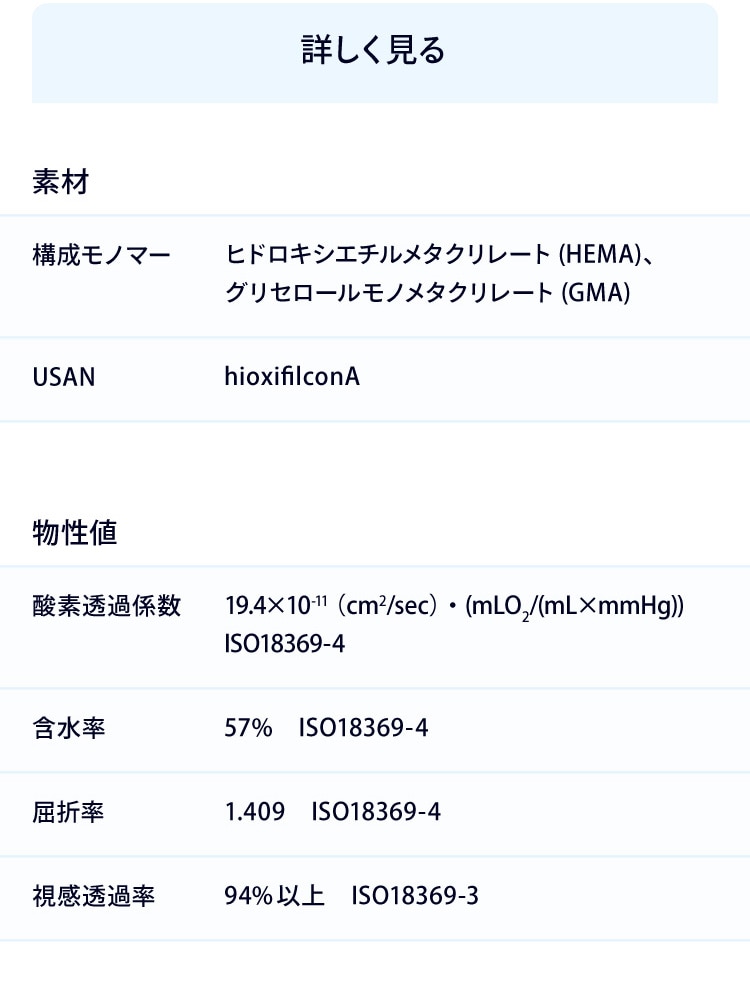Image resolution: width=750 pixels, height=1002 pixels.
Task: Click the 94%以上 transmittance value
Action: [x=275, y=896]
